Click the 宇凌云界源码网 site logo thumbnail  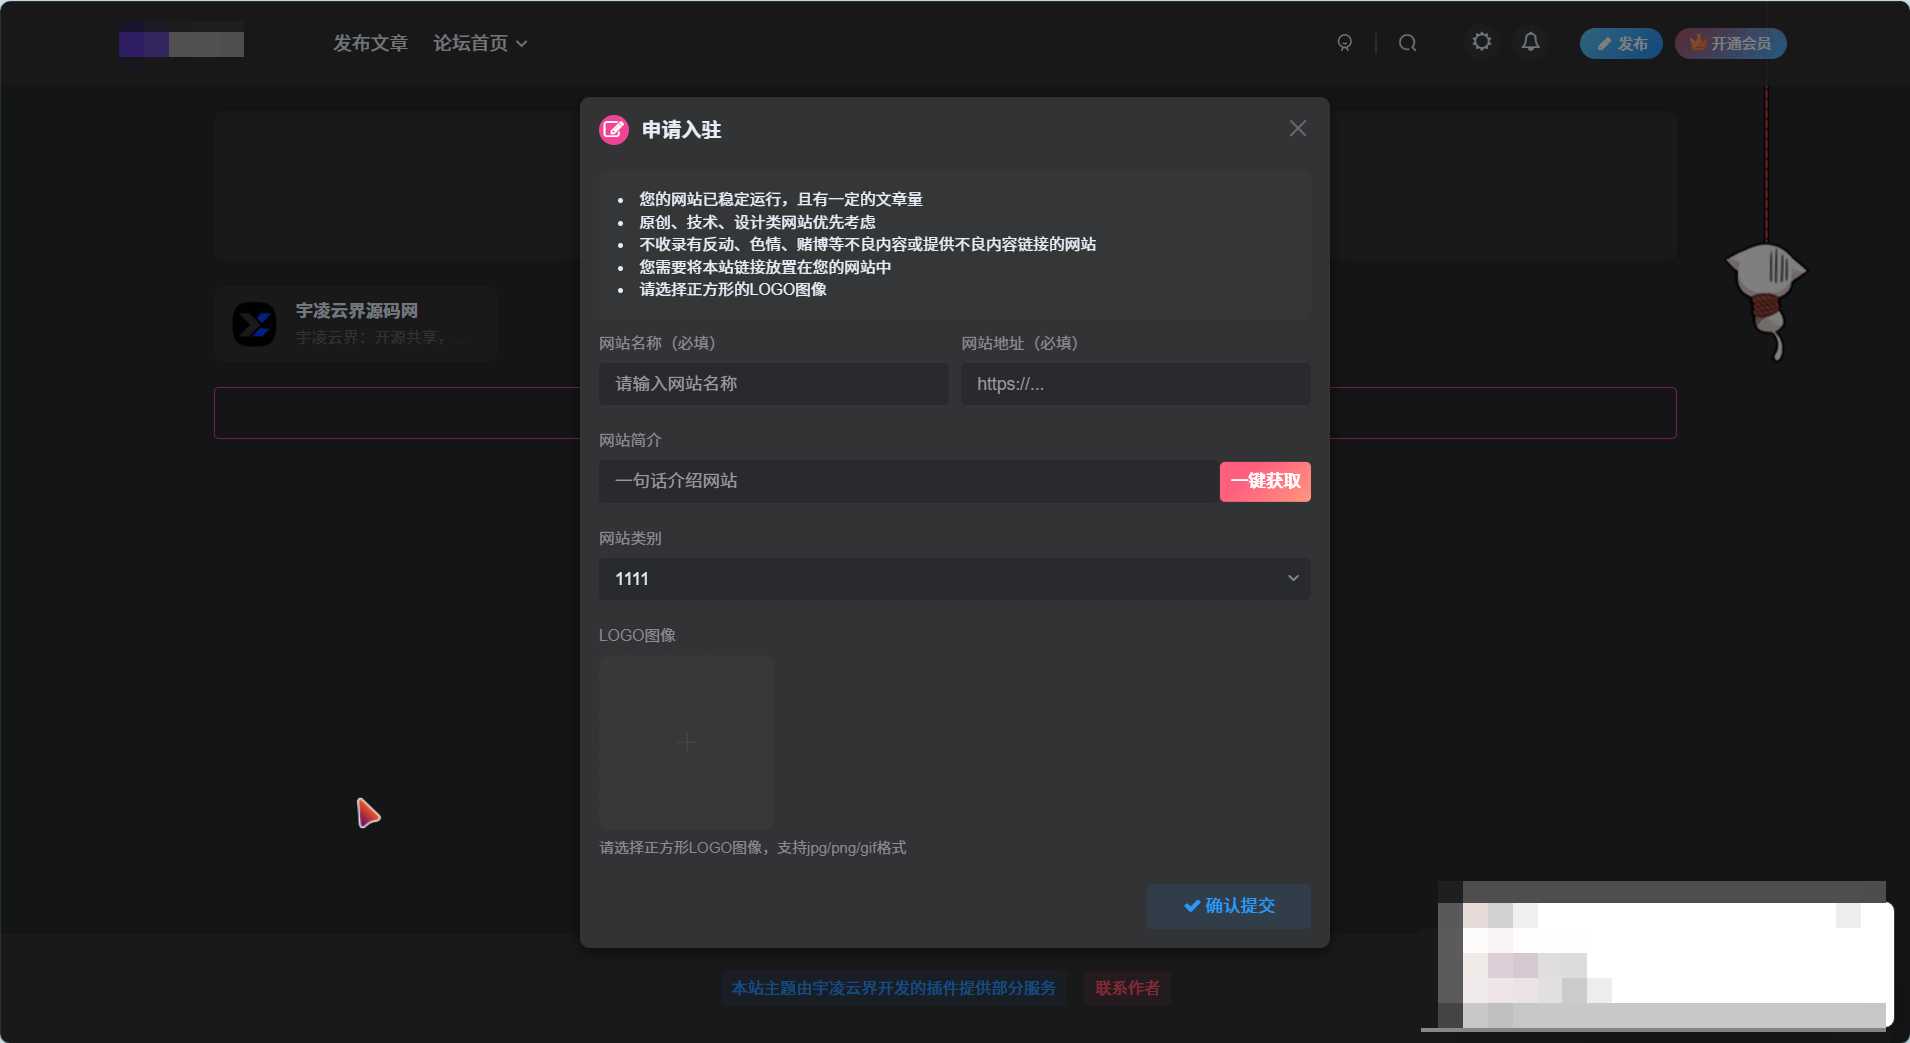click(x=254, y=323)
